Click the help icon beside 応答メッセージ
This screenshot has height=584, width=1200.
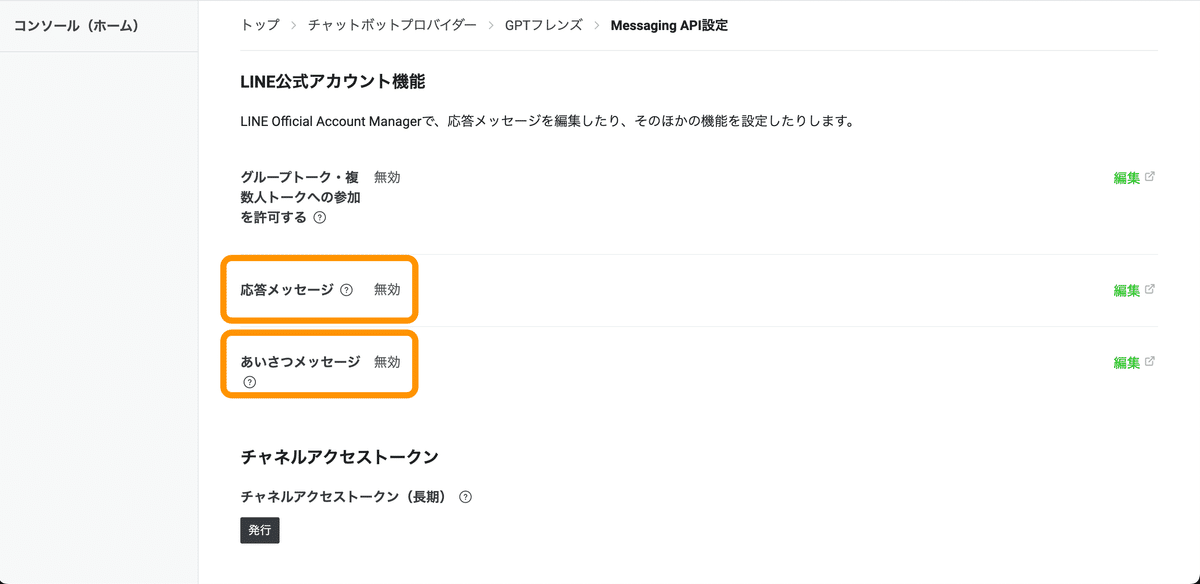tap(346, 290)
